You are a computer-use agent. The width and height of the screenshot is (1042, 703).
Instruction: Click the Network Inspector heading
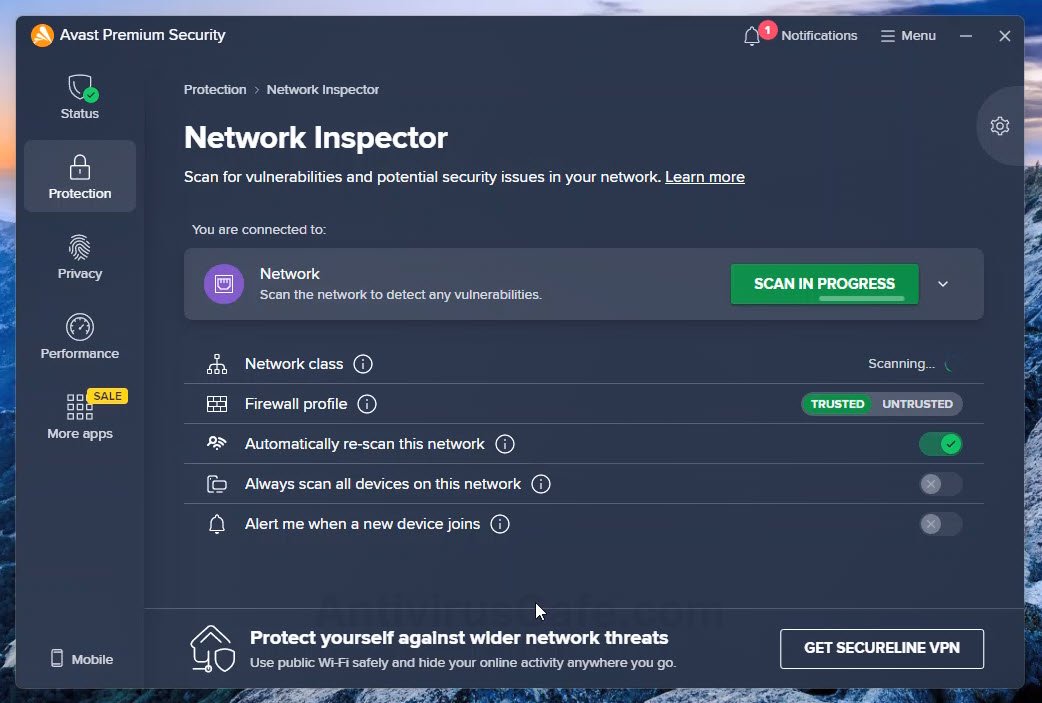pos(316,138)
